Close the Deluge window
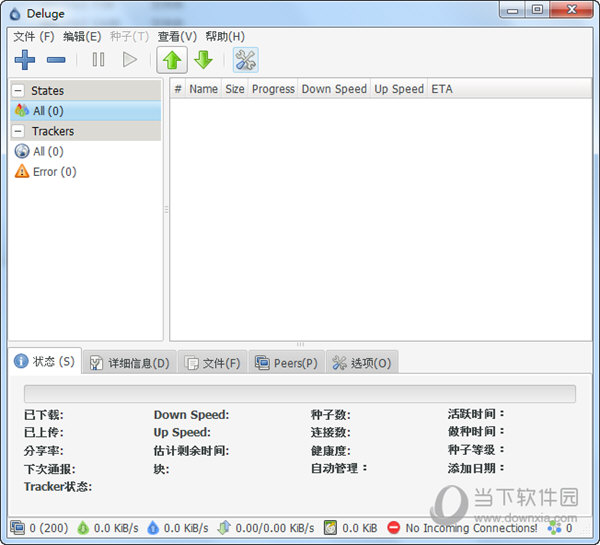The width and height of the screenshot is (600, 545). pyautogui.click(x=572, y=10)
